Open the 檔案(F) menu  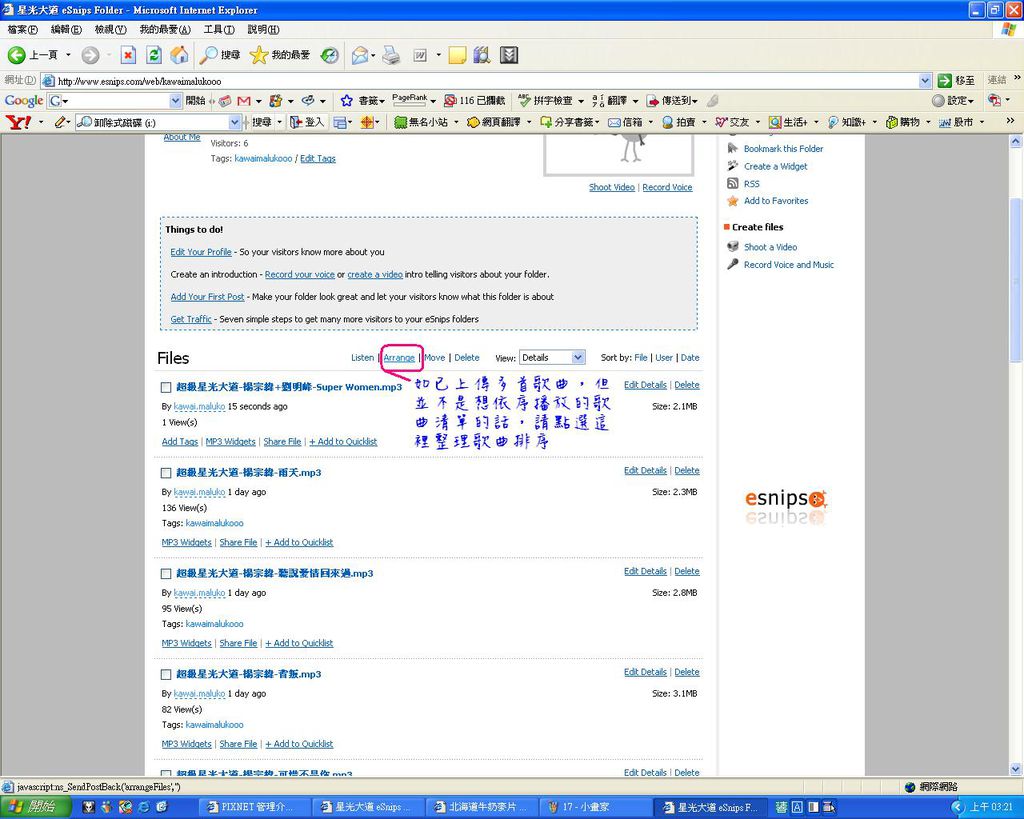tap(23, 29)
